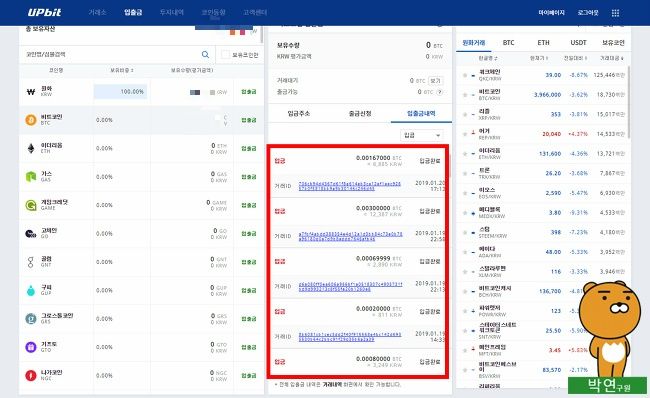Open the apps grid icon in header

click(615, 13)
